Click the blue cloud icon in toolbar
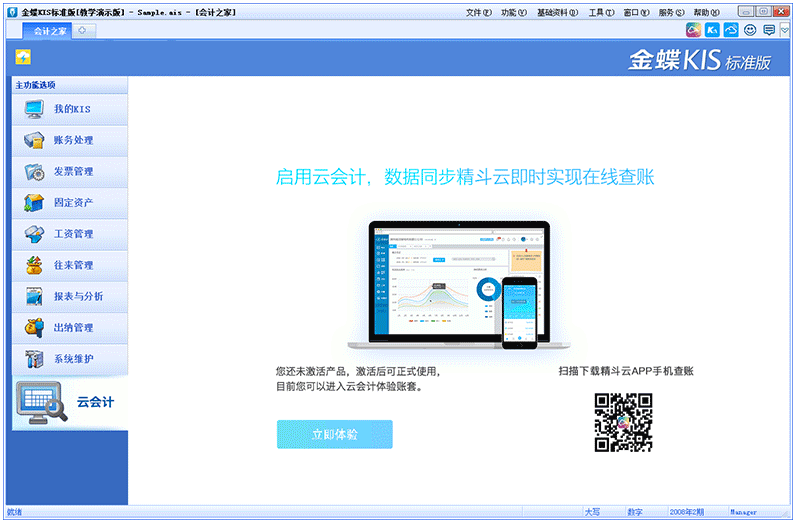 [x=731, y=31]
